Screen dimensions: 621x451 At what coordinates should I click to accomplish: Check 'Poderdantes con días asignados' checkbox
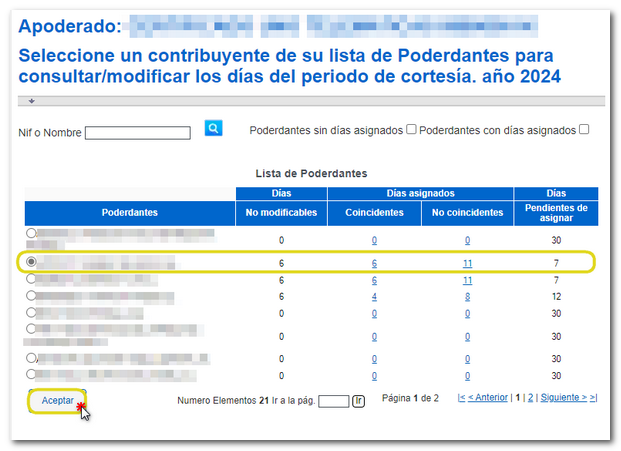click(584, 130)
